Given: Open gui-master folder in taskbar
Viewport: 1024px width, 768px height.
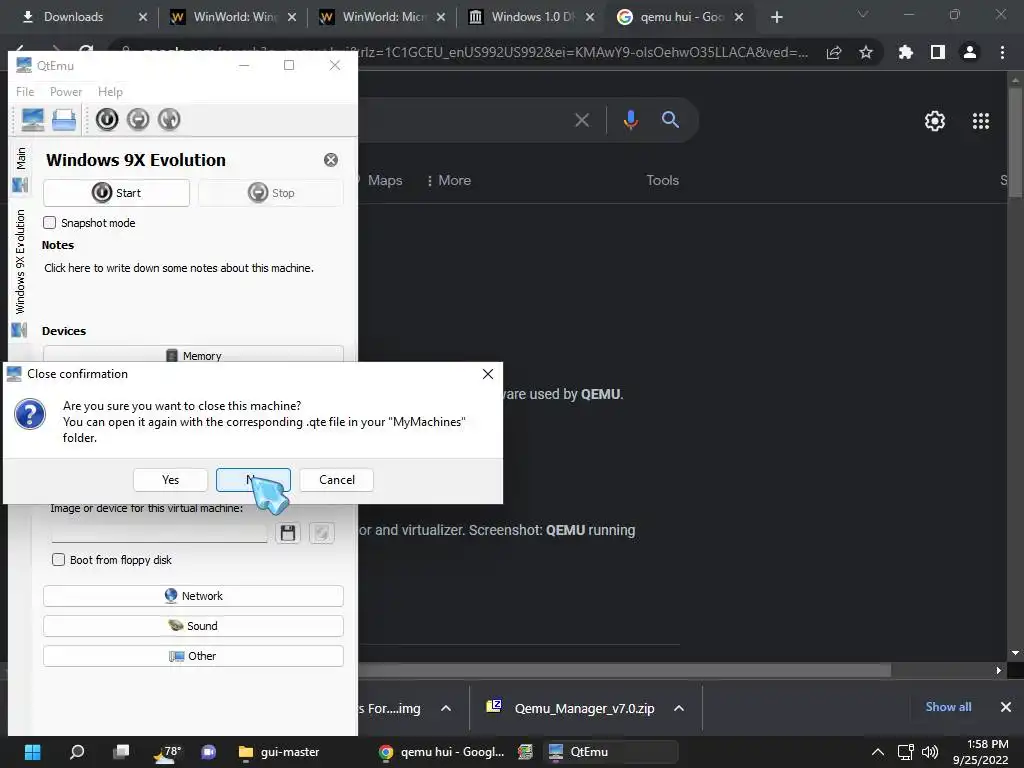Looking at the screenshot, I should click(279, 752).
